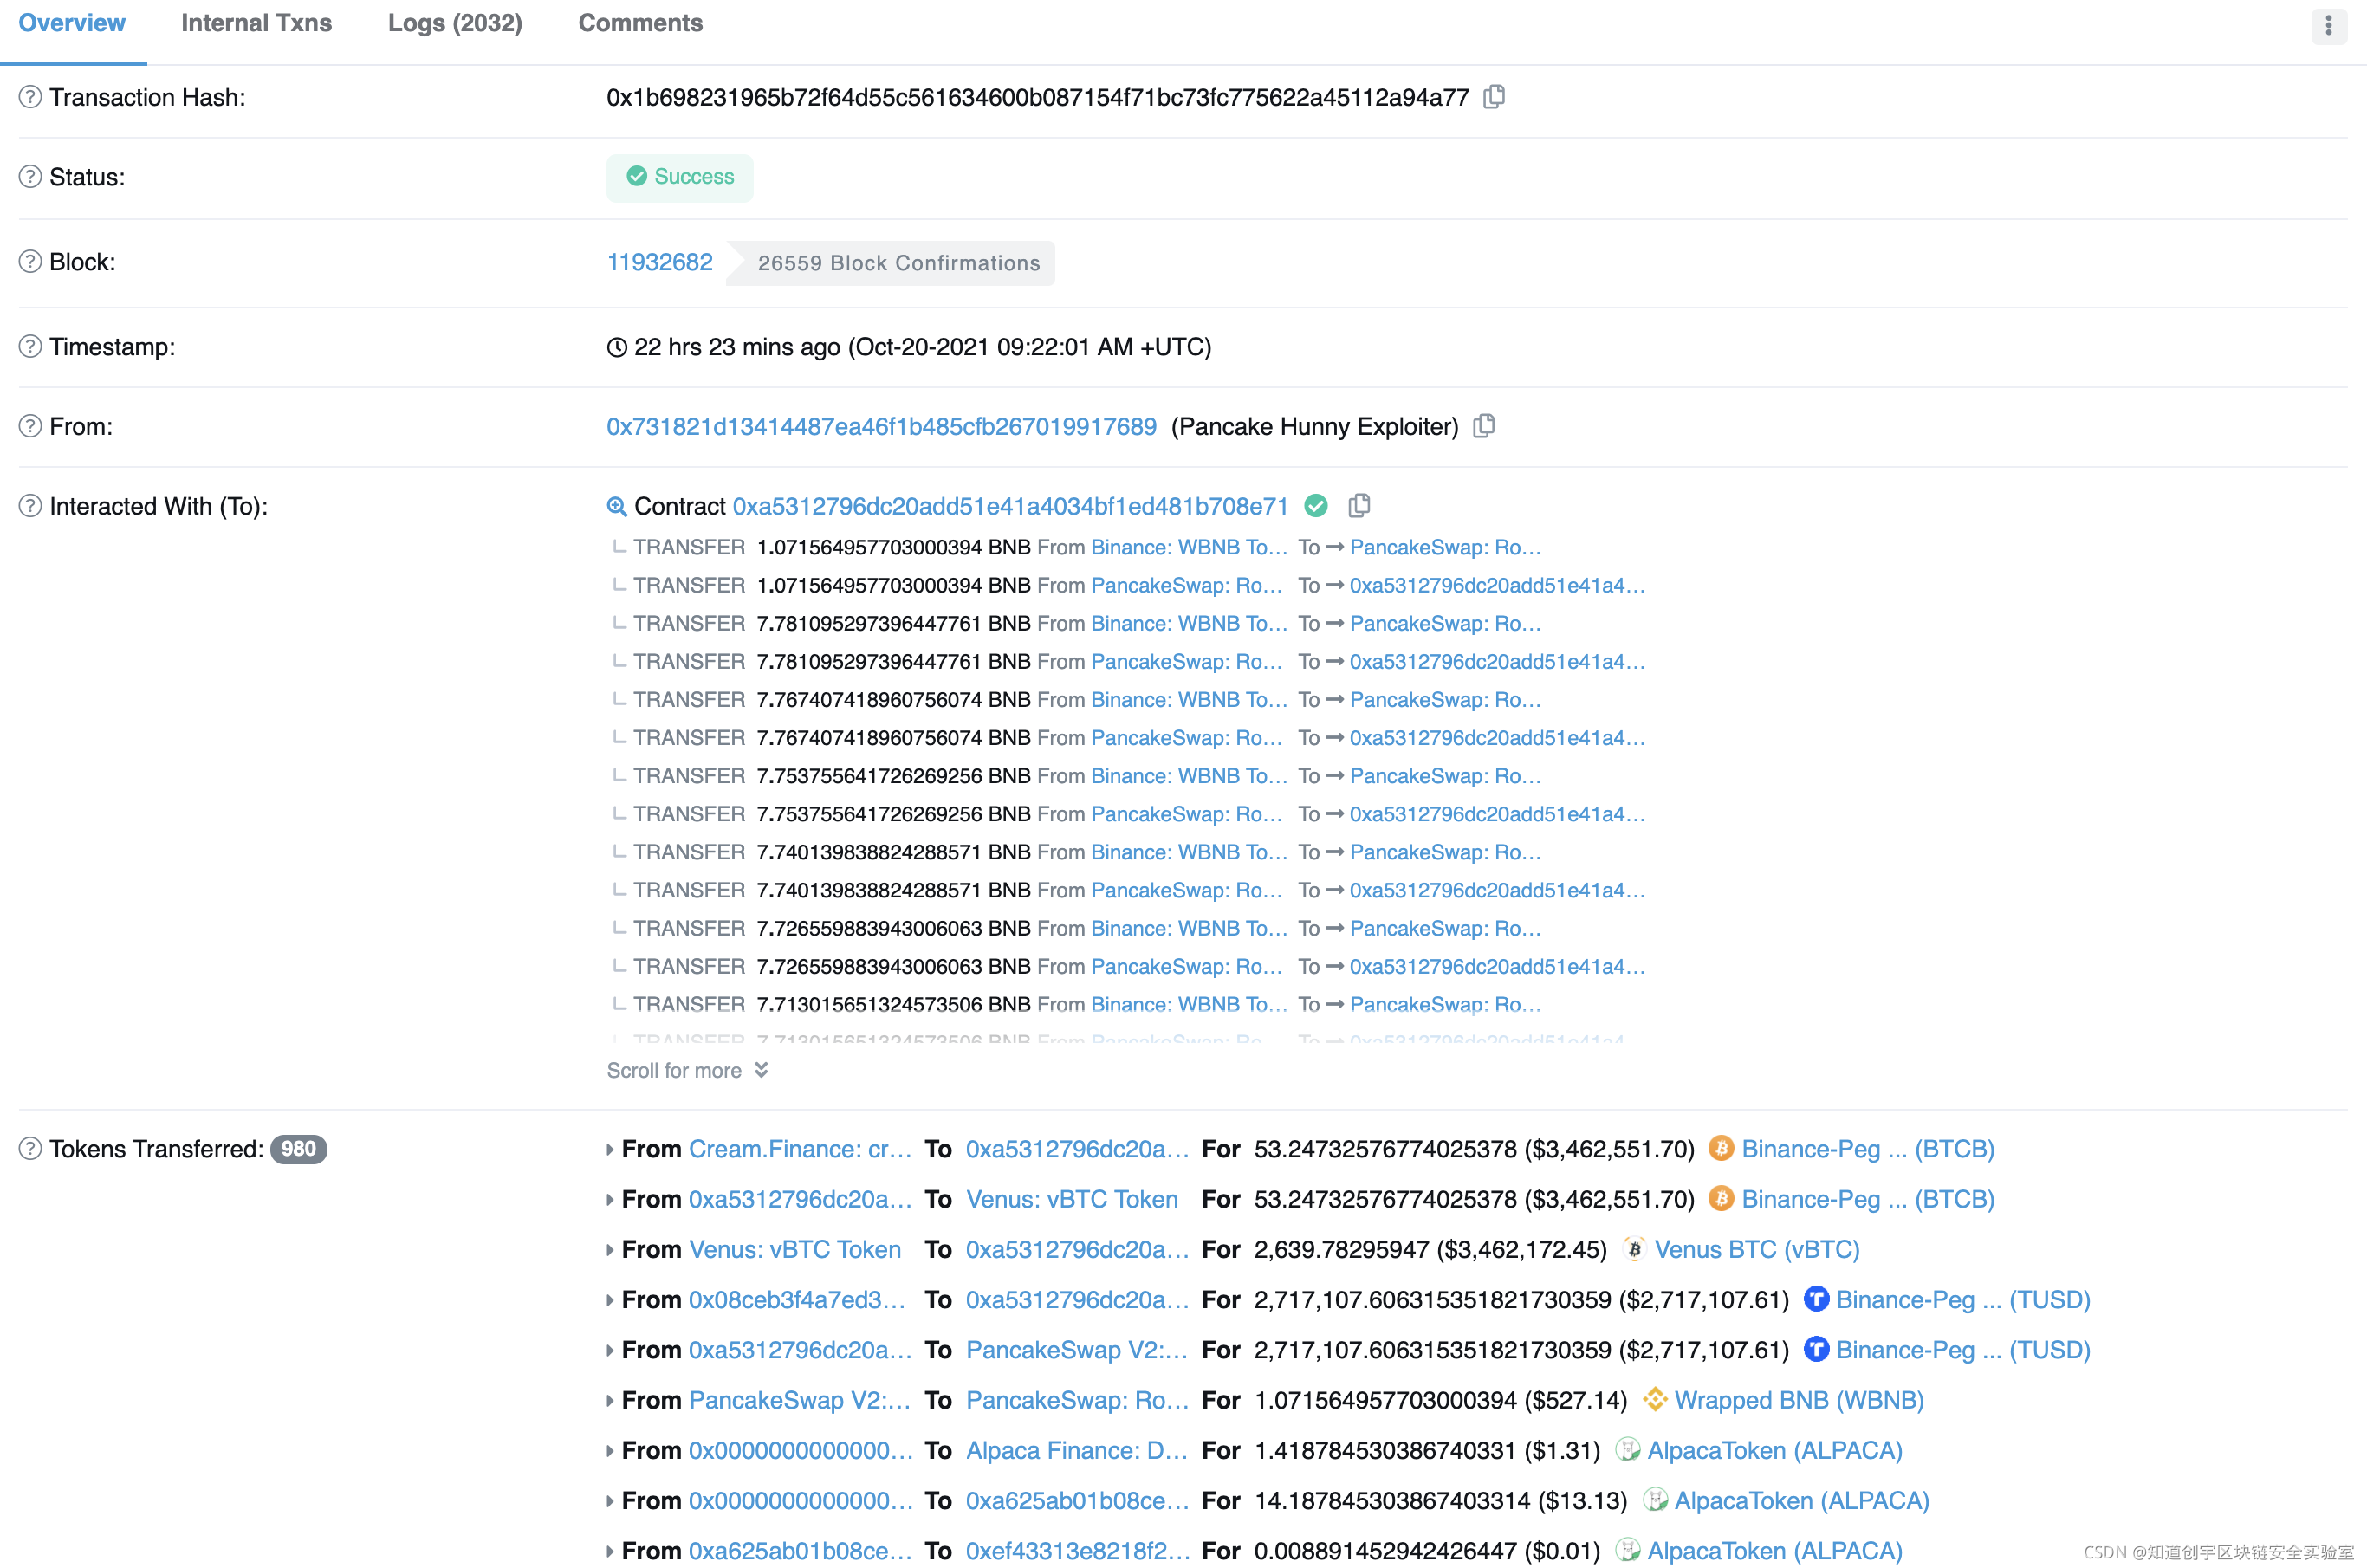Image resolution: width=2367 pixels, height=1568 pixels.
Task: Open the three-dot options menu
Action: [x=2328, y=25]
